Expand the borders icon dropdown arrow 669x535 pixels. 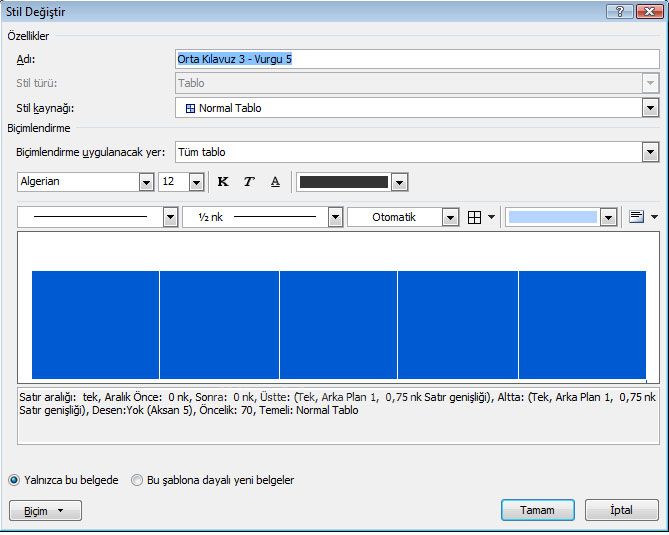point(491,217)
